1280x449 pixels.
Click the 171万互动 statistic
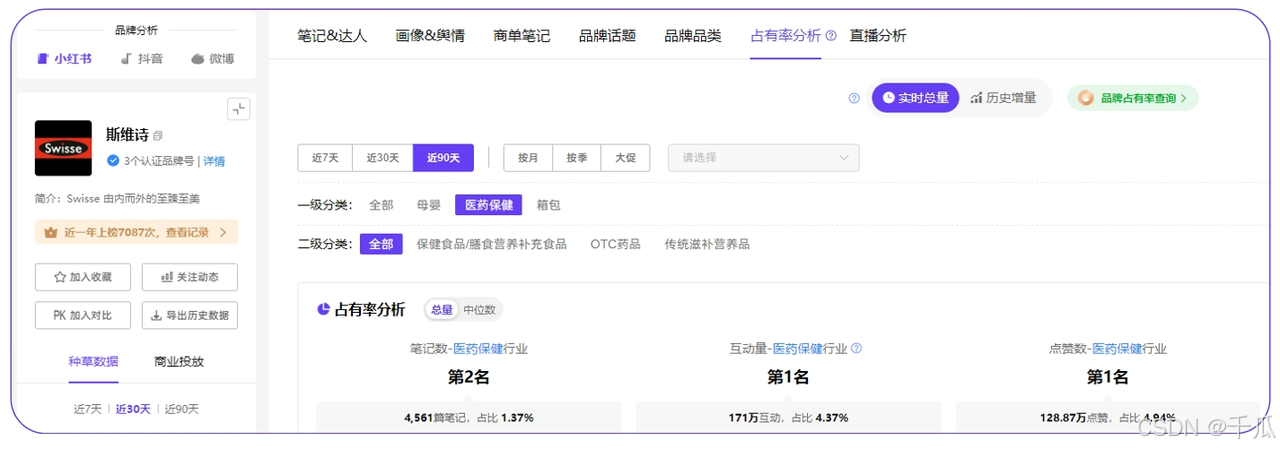point(788,418)
